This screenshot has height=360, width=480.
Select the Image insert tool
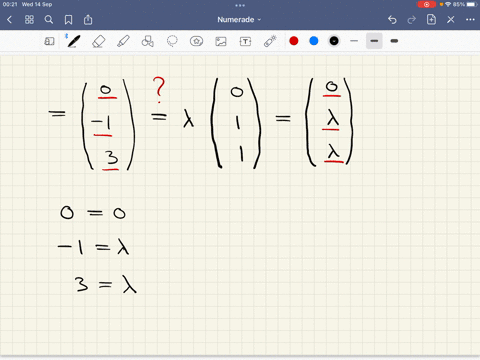click(x=221, y=41)
